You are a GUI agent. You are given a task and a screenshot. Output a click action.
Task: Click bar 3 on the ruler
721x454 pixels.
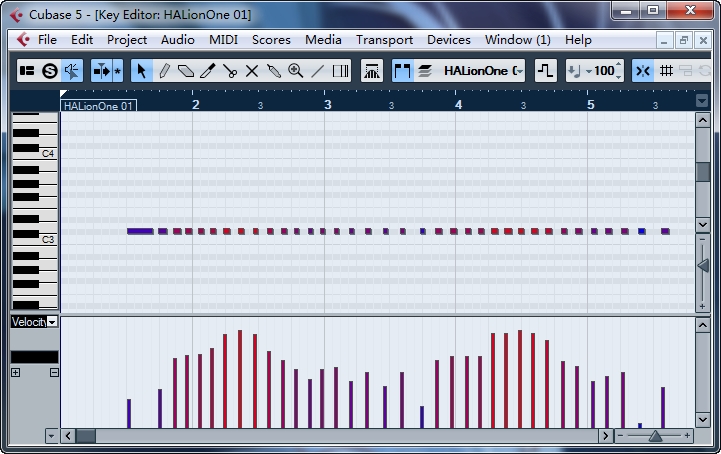pyautogui.click(x=327, y=104)
